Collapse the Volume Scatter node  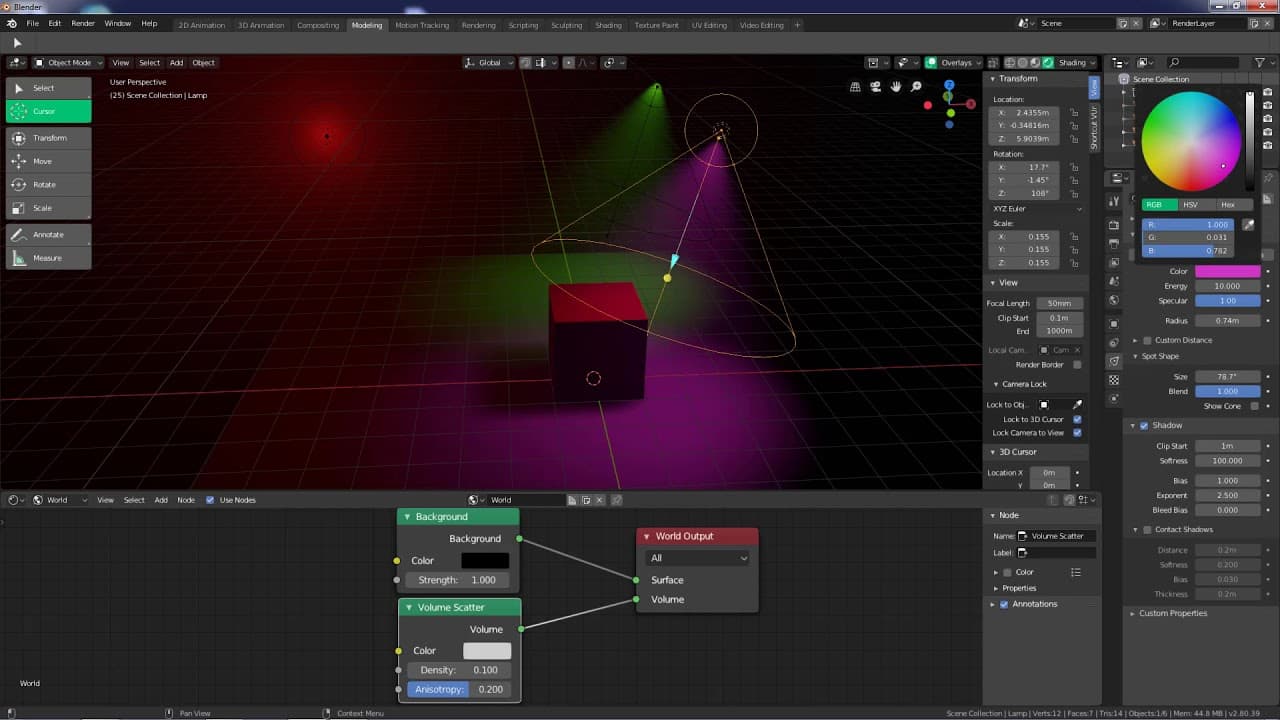(x=408, y=608)
